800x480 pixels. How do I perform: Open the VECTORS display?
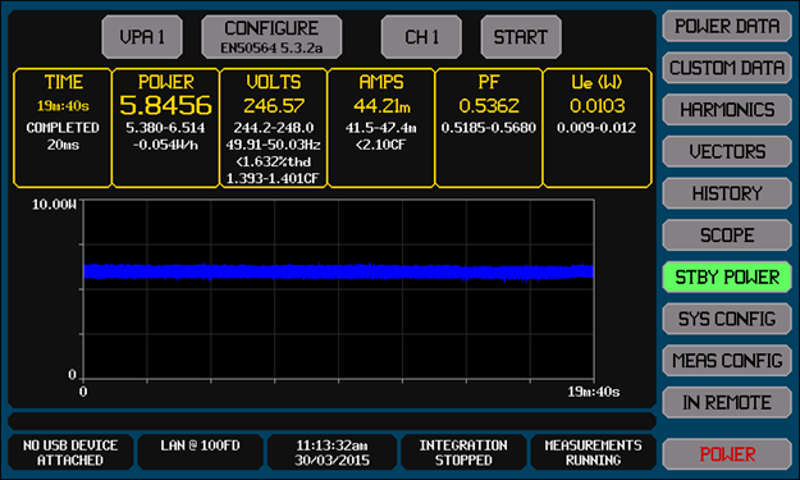pyautogui.click(x=726, y=152)
